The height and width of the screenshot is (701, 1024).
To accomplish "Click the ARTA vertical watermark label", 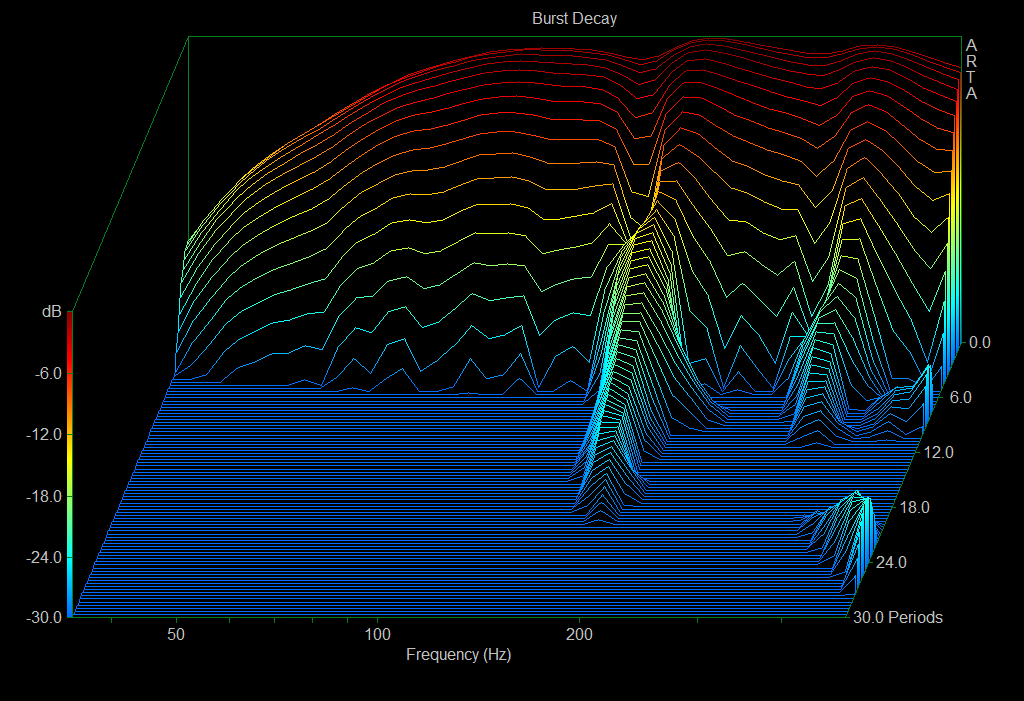I will point(971,69).
